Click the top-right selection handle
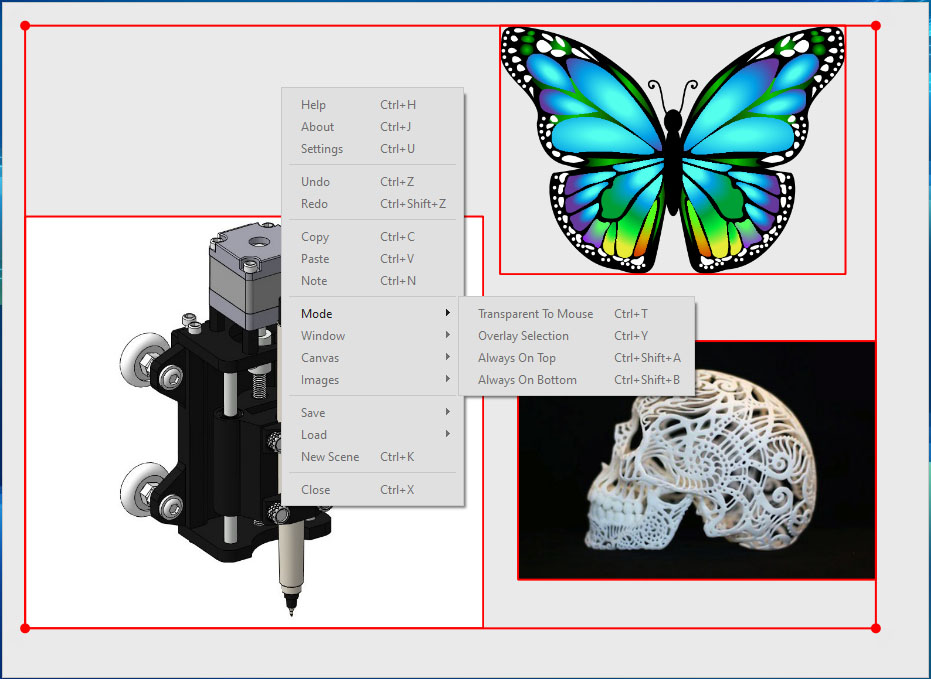Viewport: 931px width, 679px height. click(876, 26)
